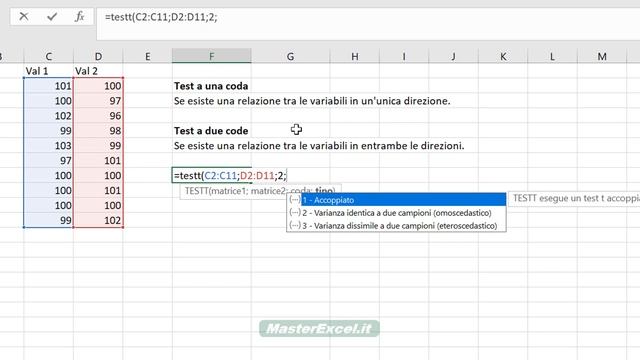Image resolution: width=640 pixels, height=360 pixels.
Task: Select column G header
Action: (x=290, y=56)
